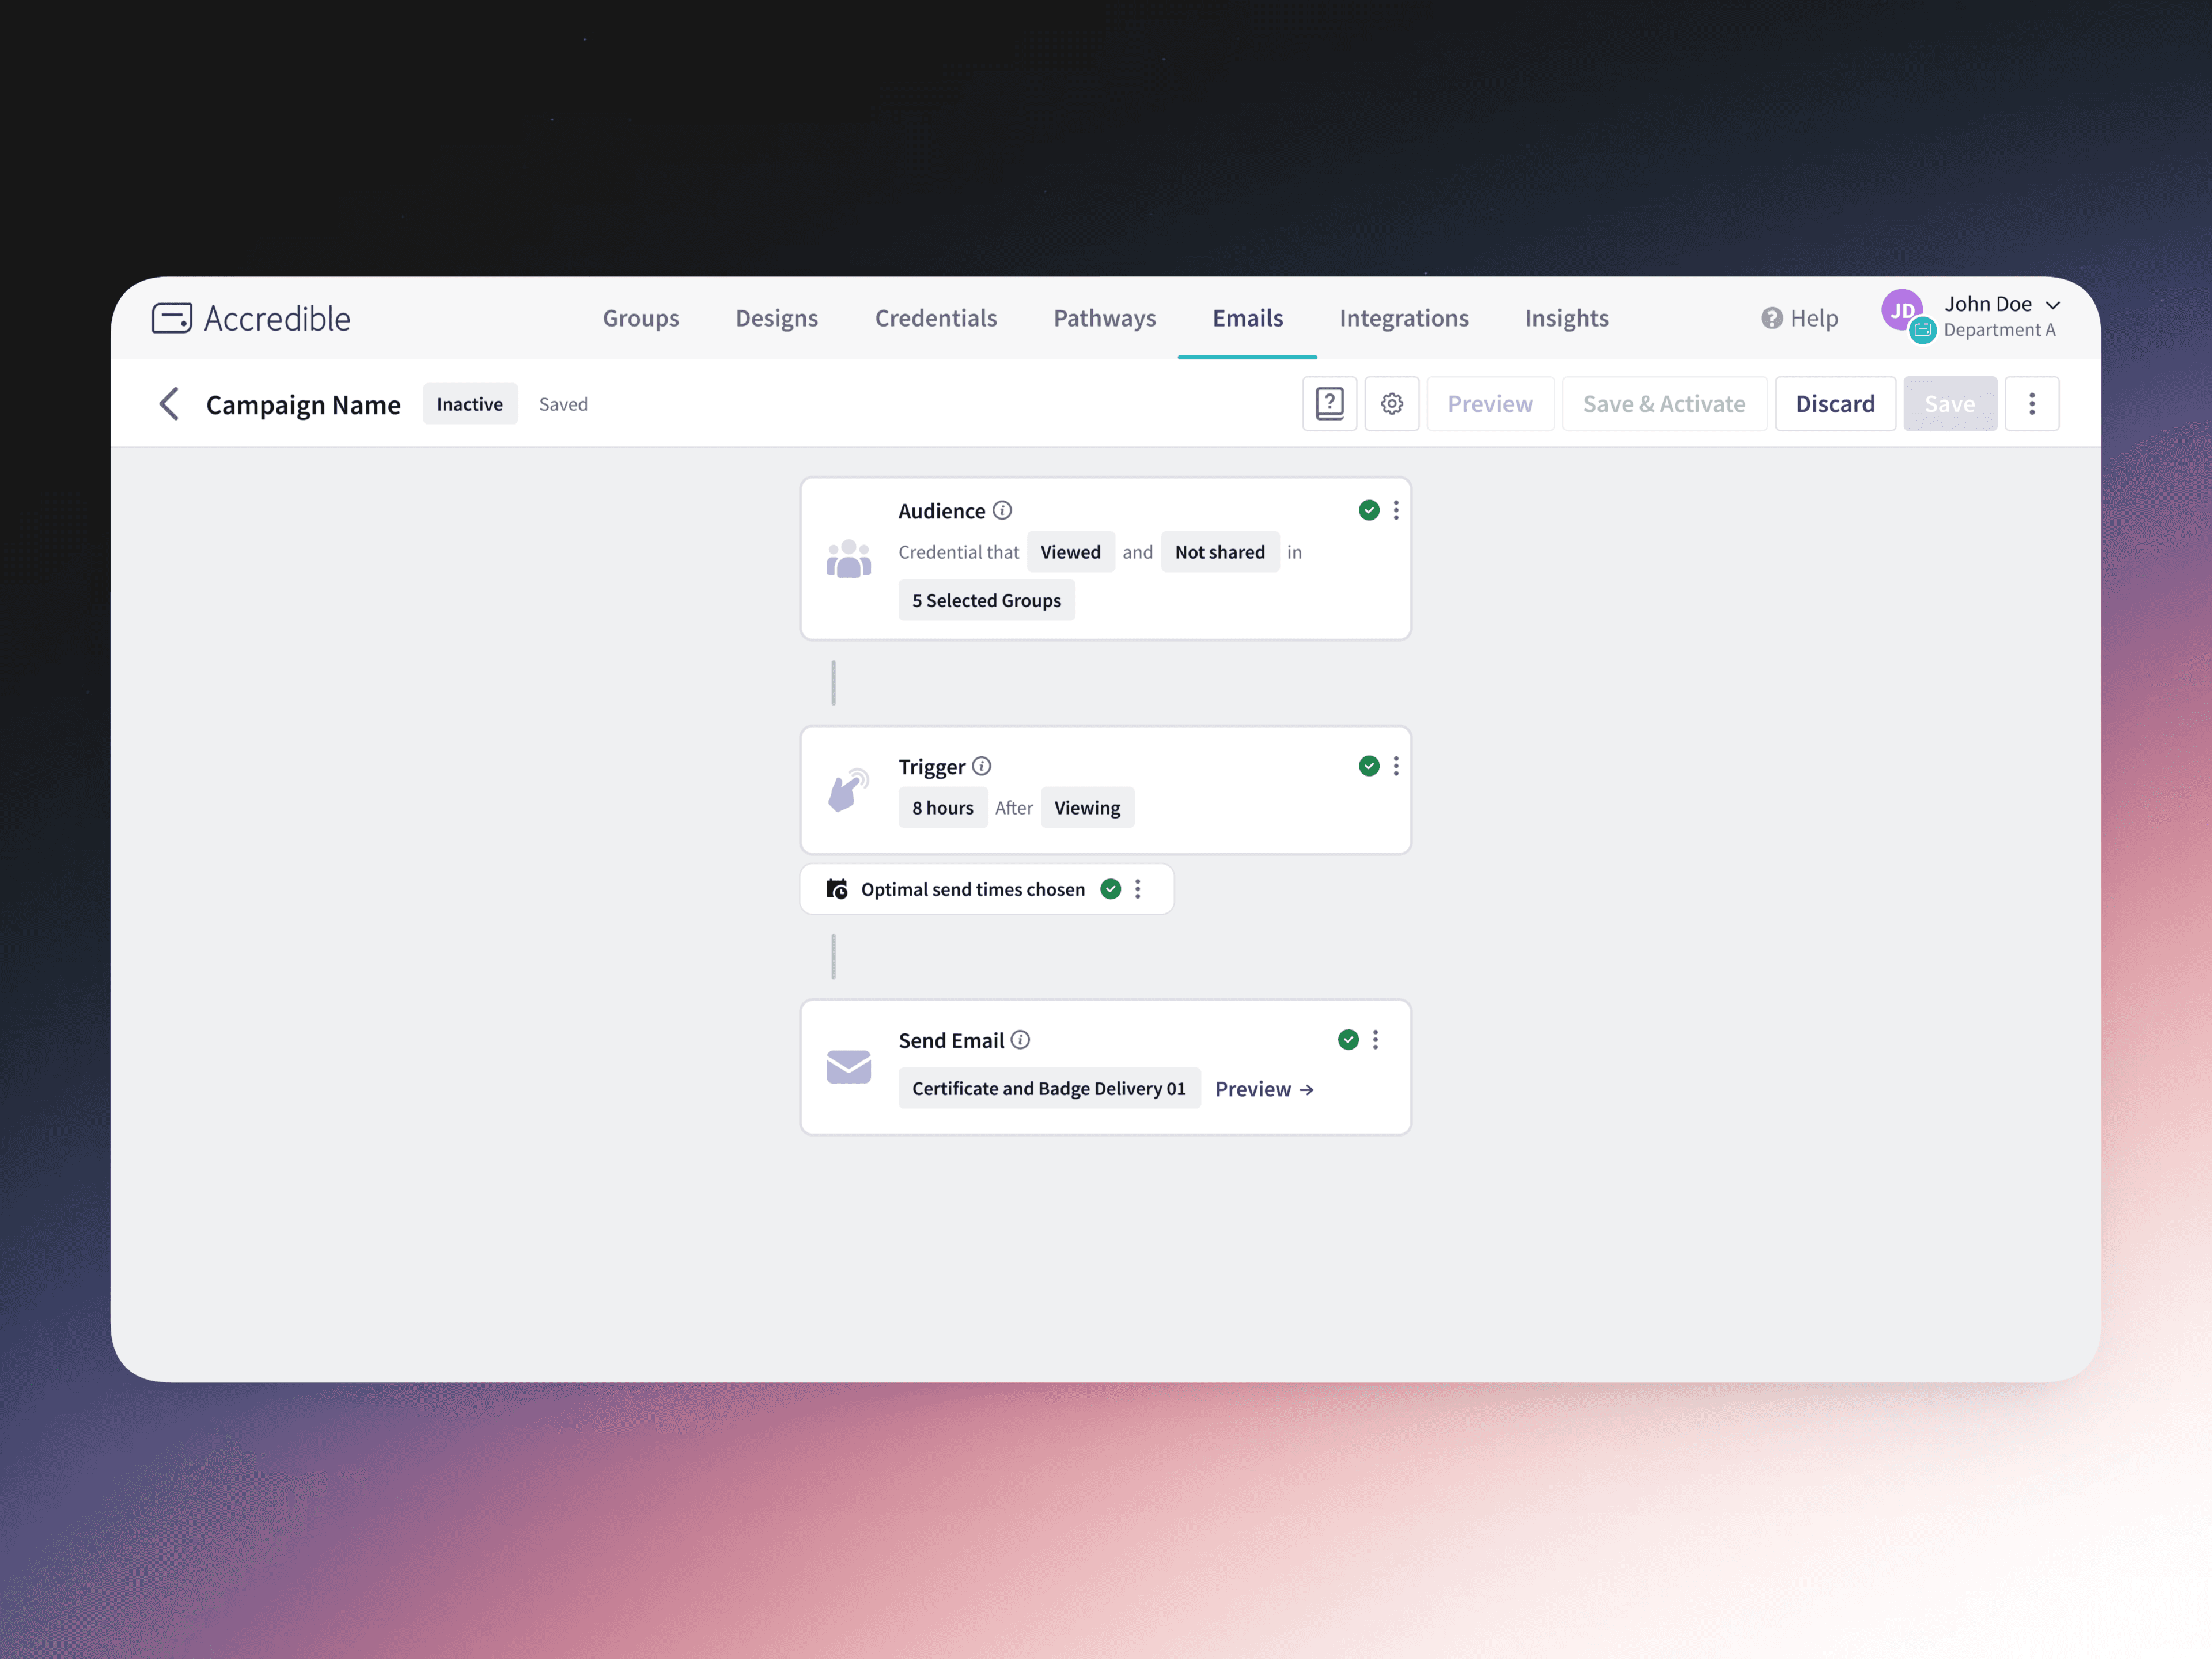Screen dimensions: 2212x1659
Task: Click Preview link in Send Email
Action: 1263,1089
